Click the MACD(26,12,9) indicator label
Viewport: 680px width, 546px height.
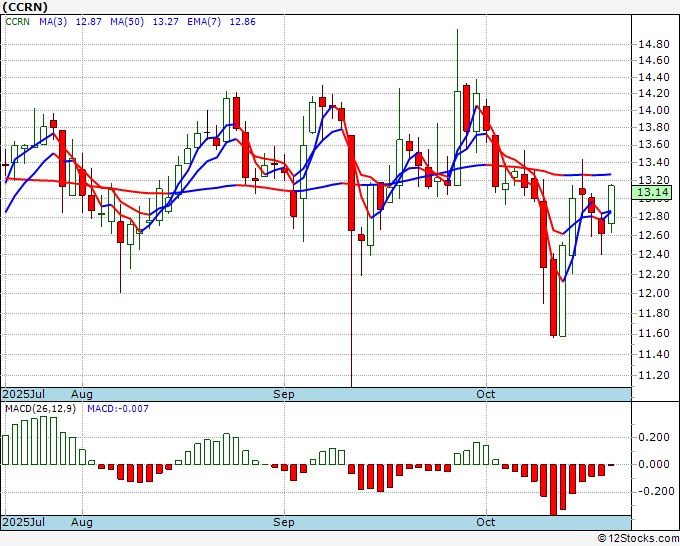pos(41,409)
